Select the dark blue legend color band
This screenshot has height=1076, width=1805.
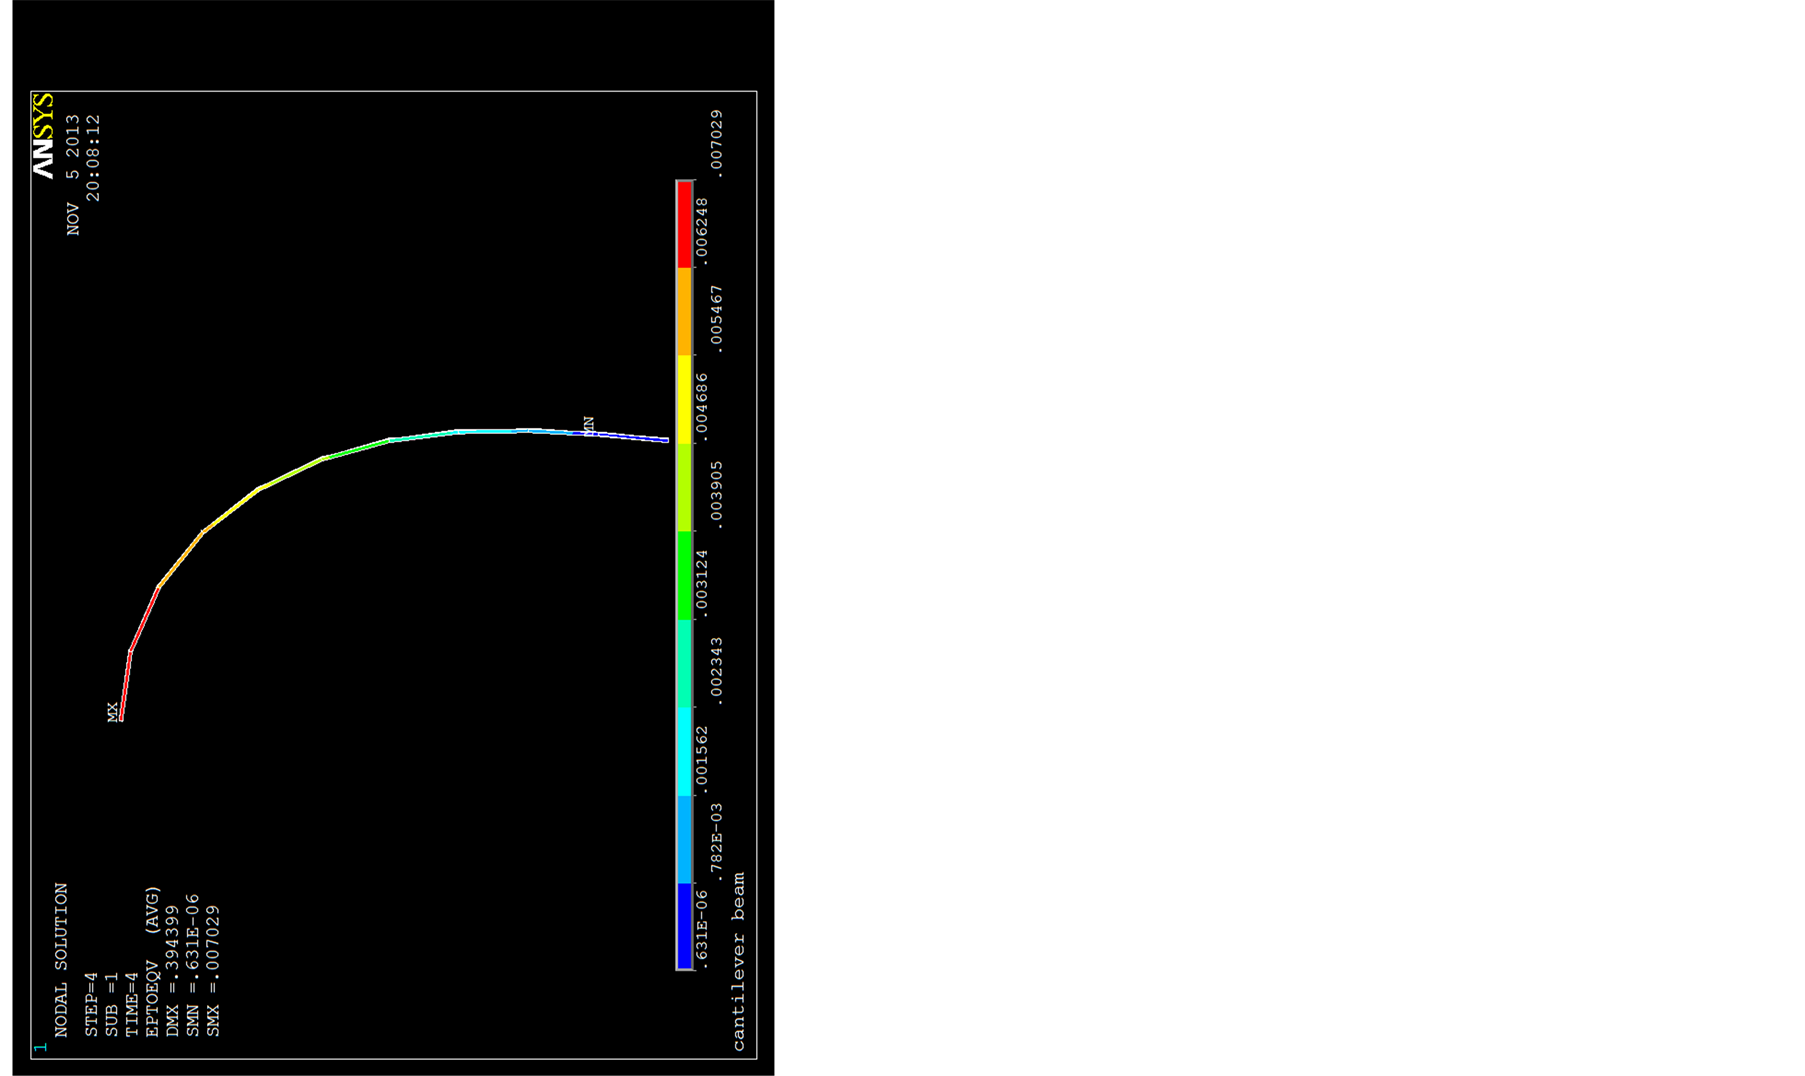pos(684,926)
